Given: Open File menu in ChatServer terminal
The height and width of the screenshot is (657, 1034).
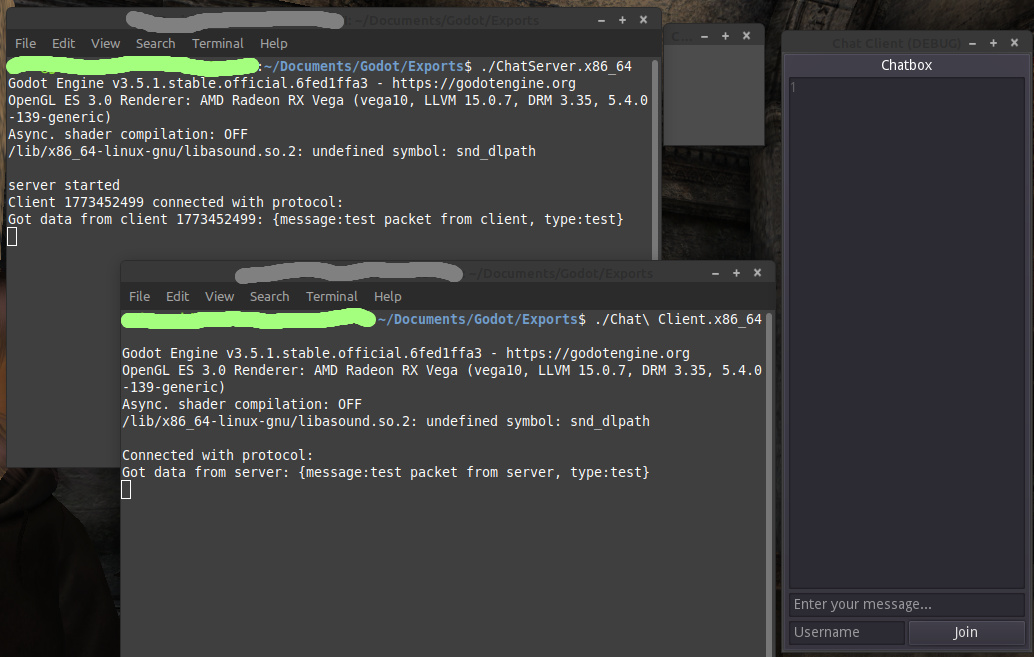Looking at the screenshot, I should click(25, 43).
